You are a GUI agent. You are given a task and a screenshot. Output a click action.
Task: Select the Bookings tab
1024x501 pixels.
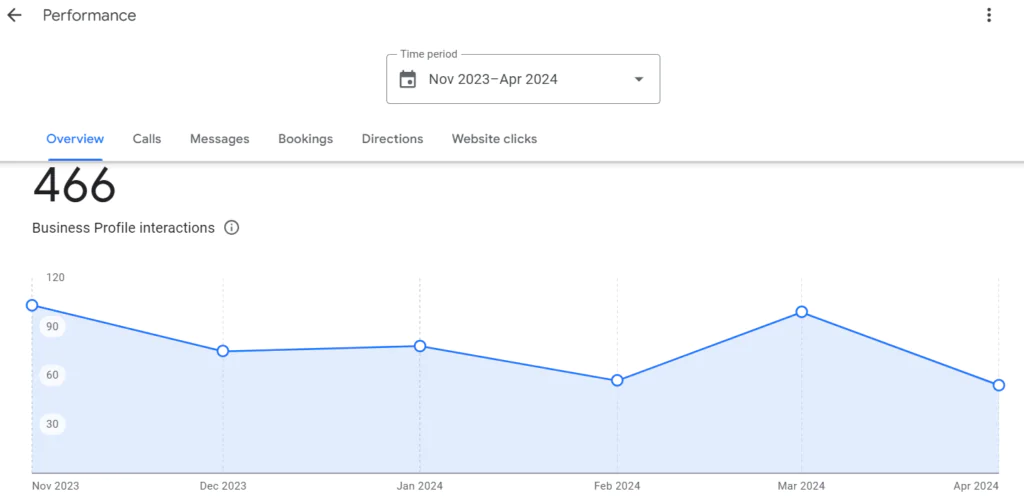[305, 139]
